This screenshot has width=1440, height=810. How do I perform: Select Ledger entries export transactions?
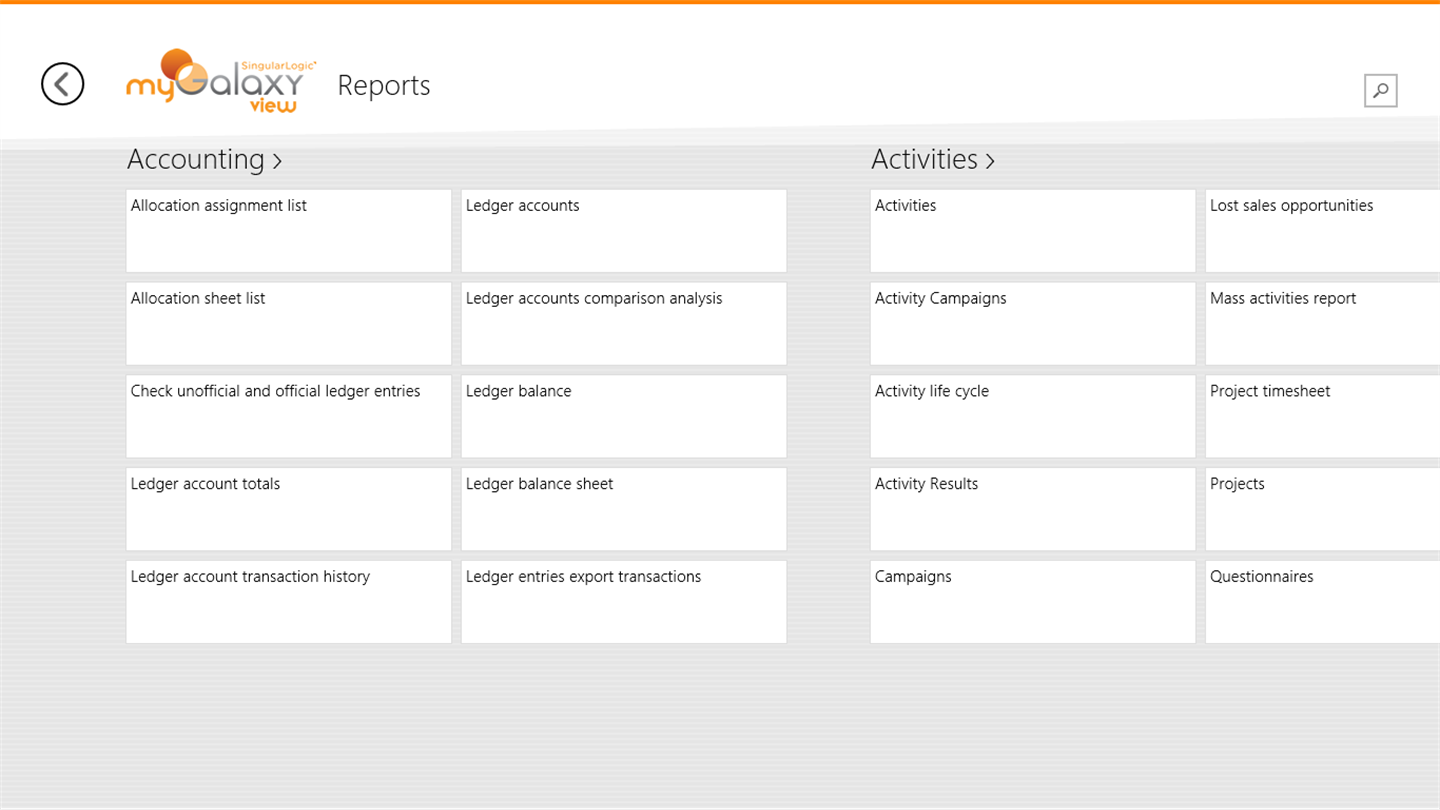tap(623, 601)
